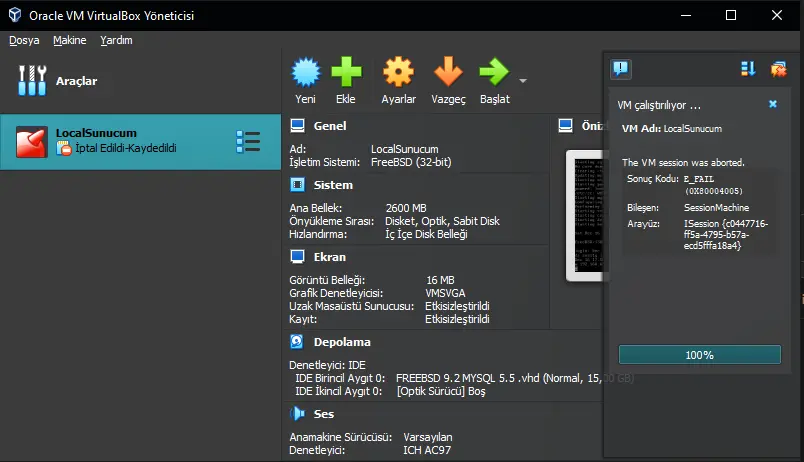This screenshot has width=804, height=462.
Task: Dismiss the VM çalıştırılıyor notification
Action: (773, 104)
